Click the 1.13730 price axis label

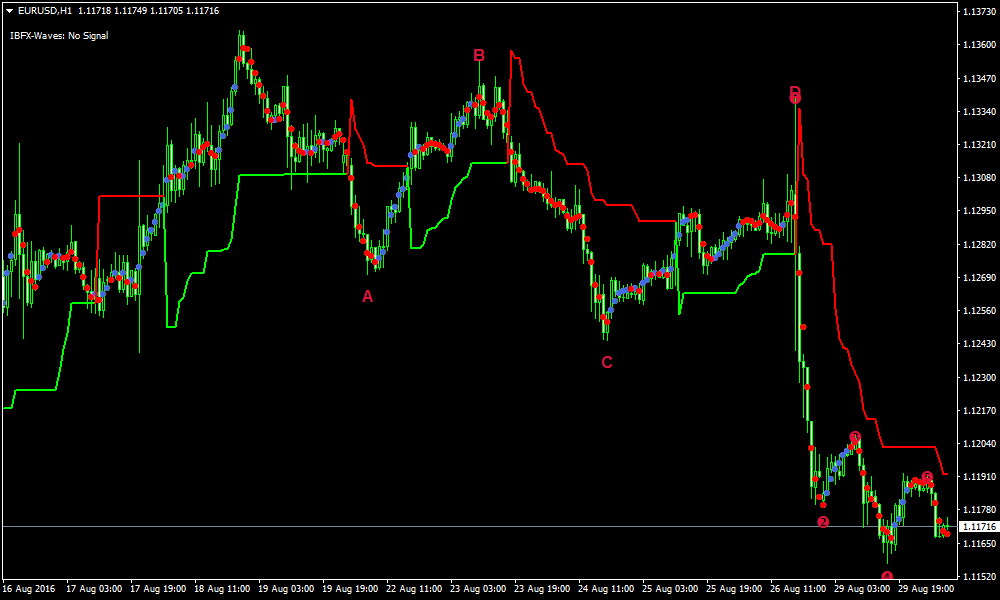click(977, 12)
